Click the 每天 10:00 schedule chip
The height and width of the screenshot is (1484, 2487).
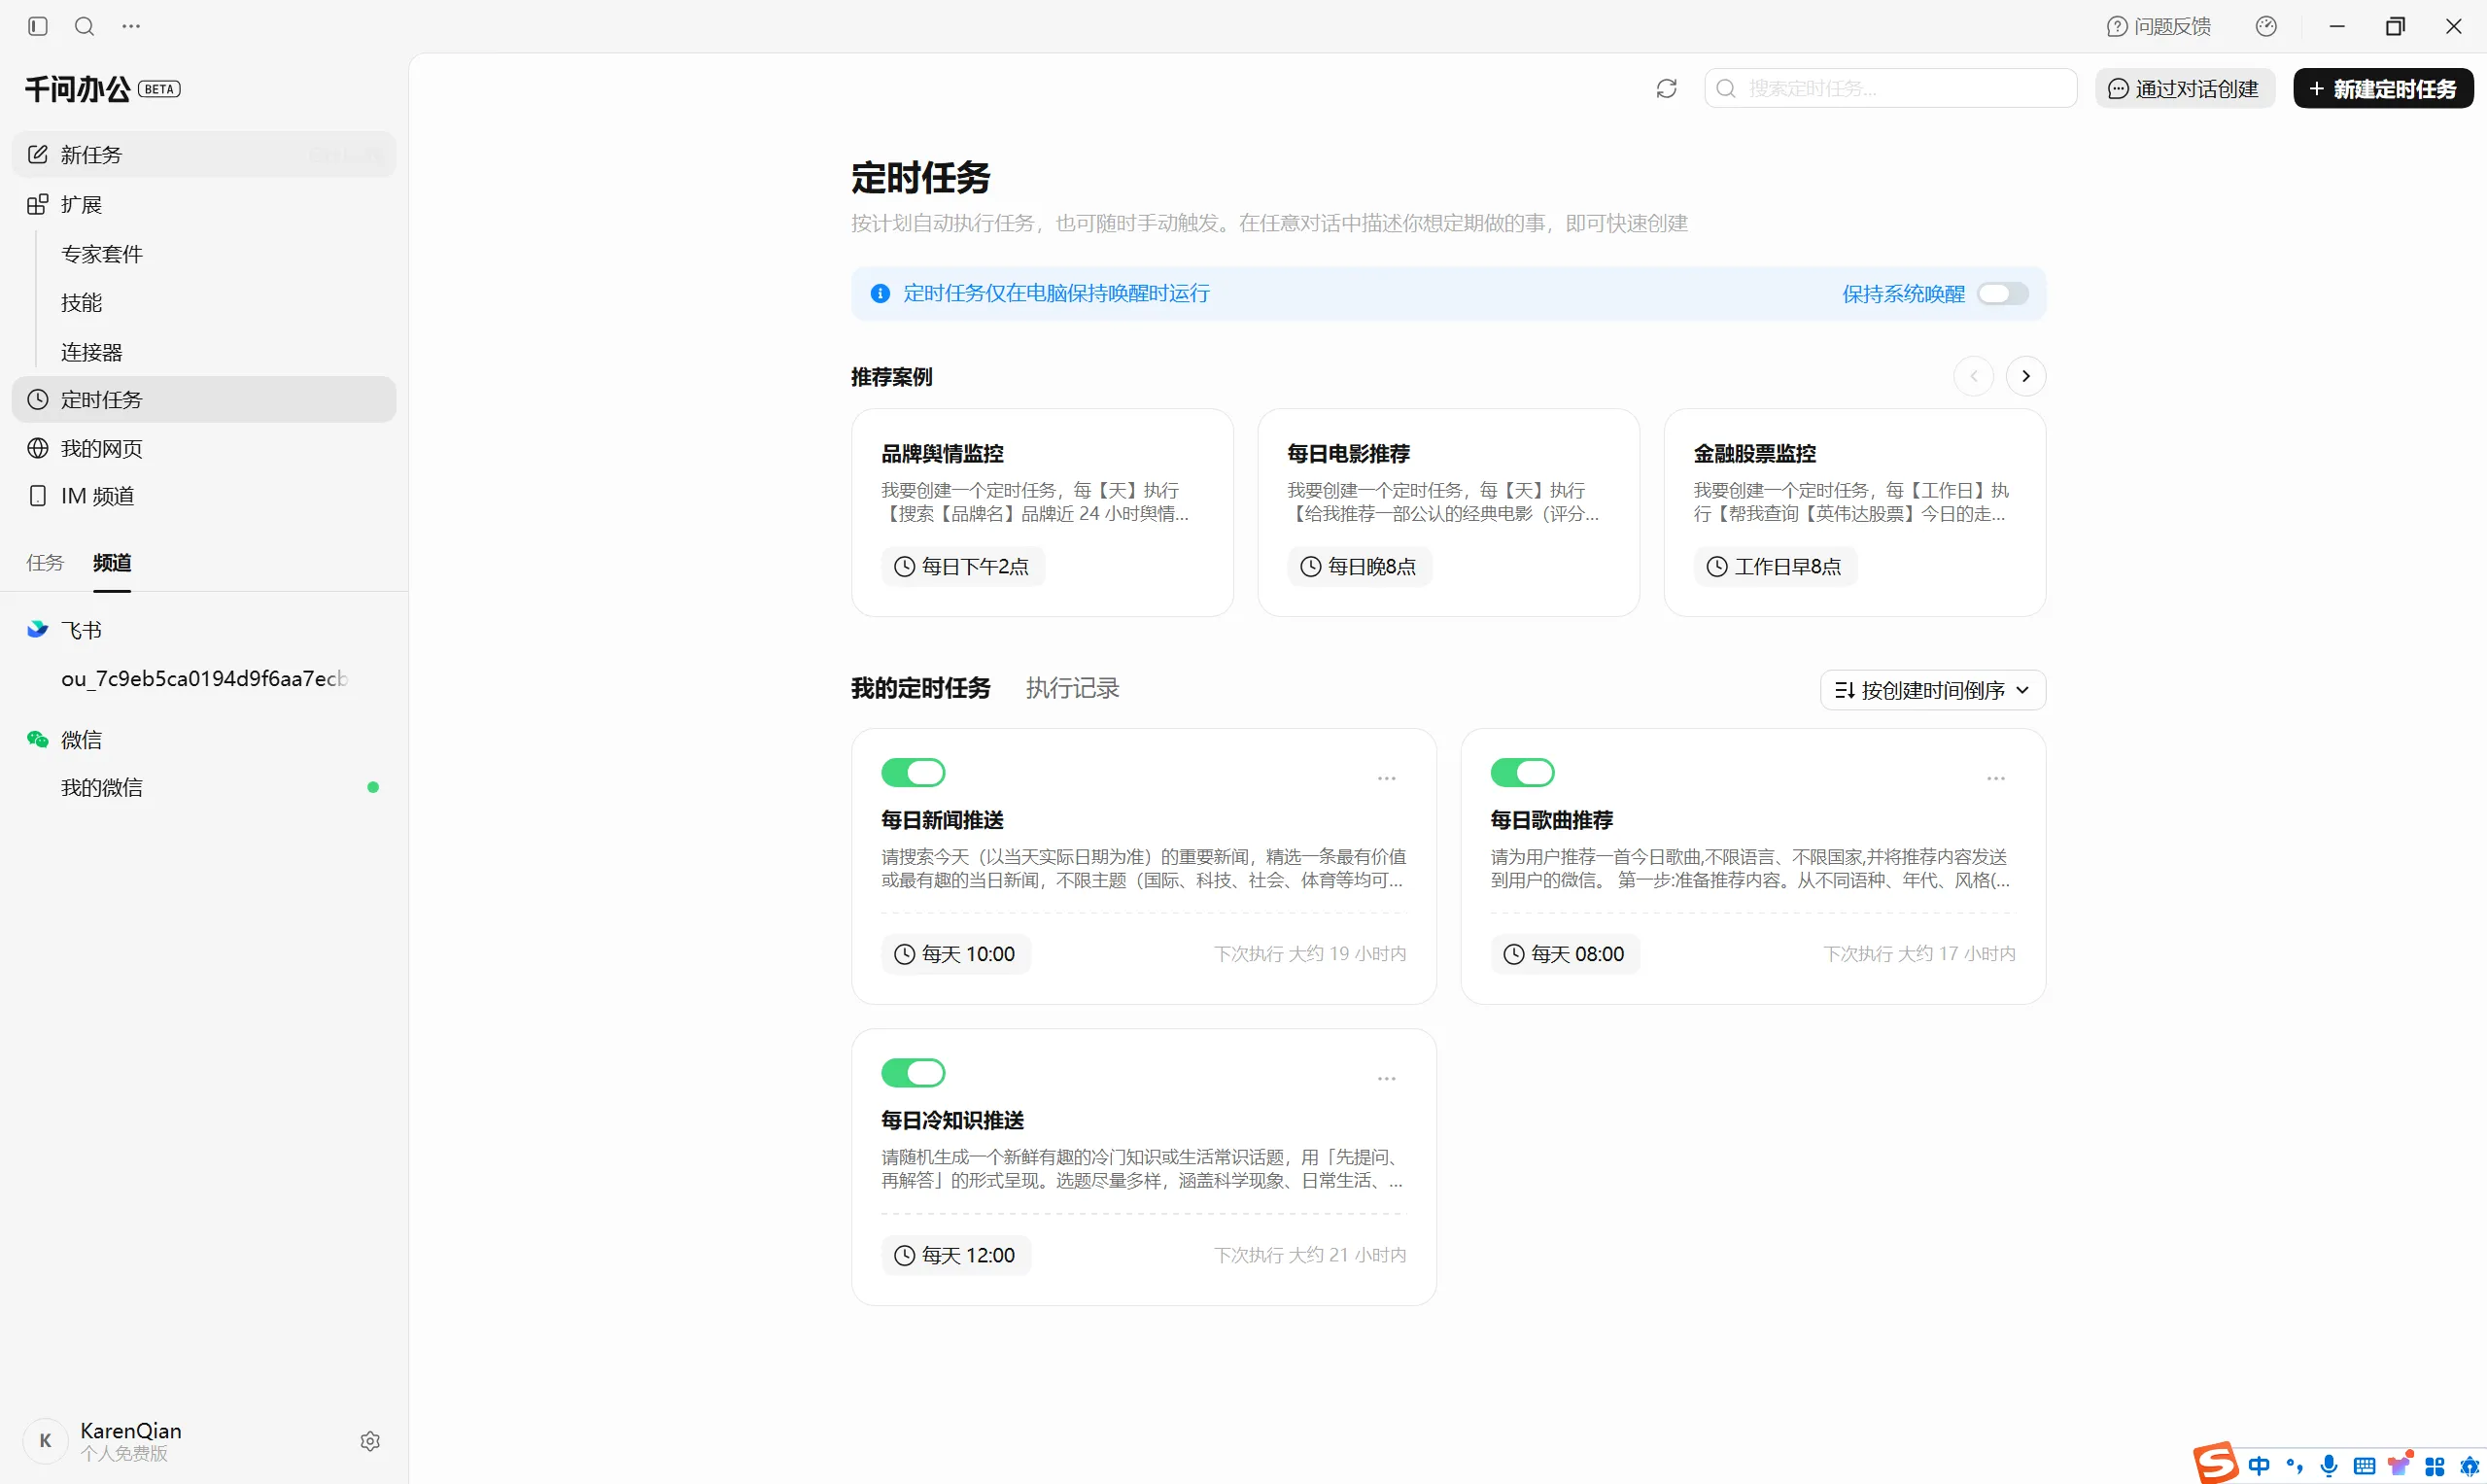coord(956,954)
